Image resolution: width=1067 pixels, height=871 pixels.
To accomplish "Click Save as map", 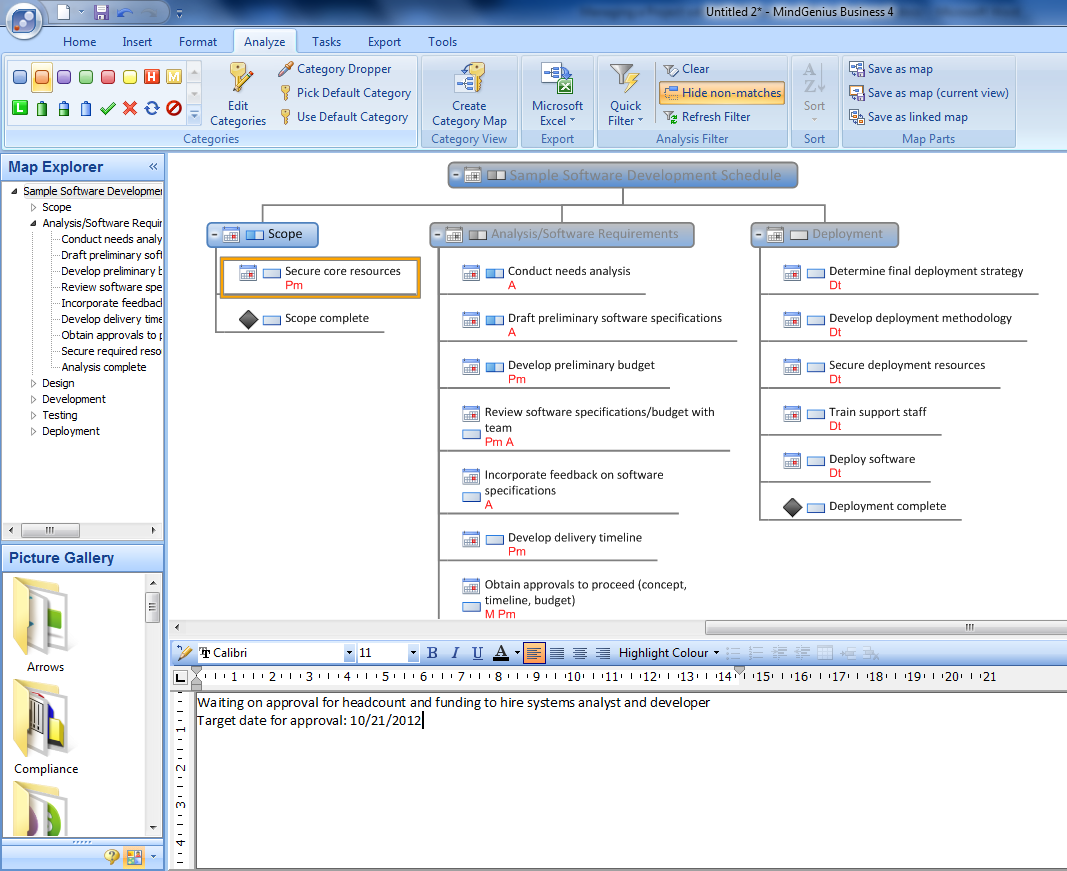I will click(891, 69).
